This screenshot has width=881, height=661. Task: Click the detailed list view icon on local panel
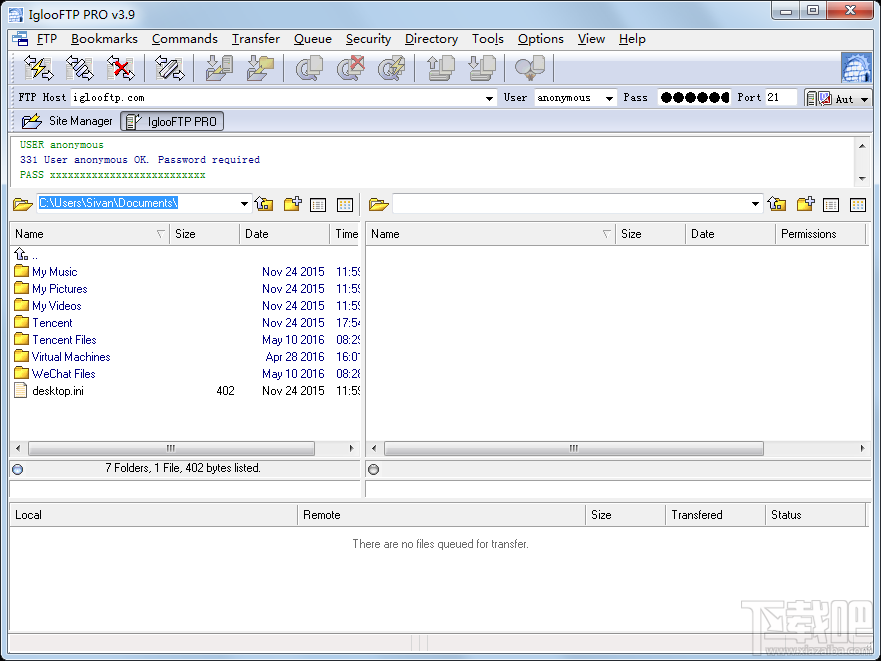click(x=318, y=203)
